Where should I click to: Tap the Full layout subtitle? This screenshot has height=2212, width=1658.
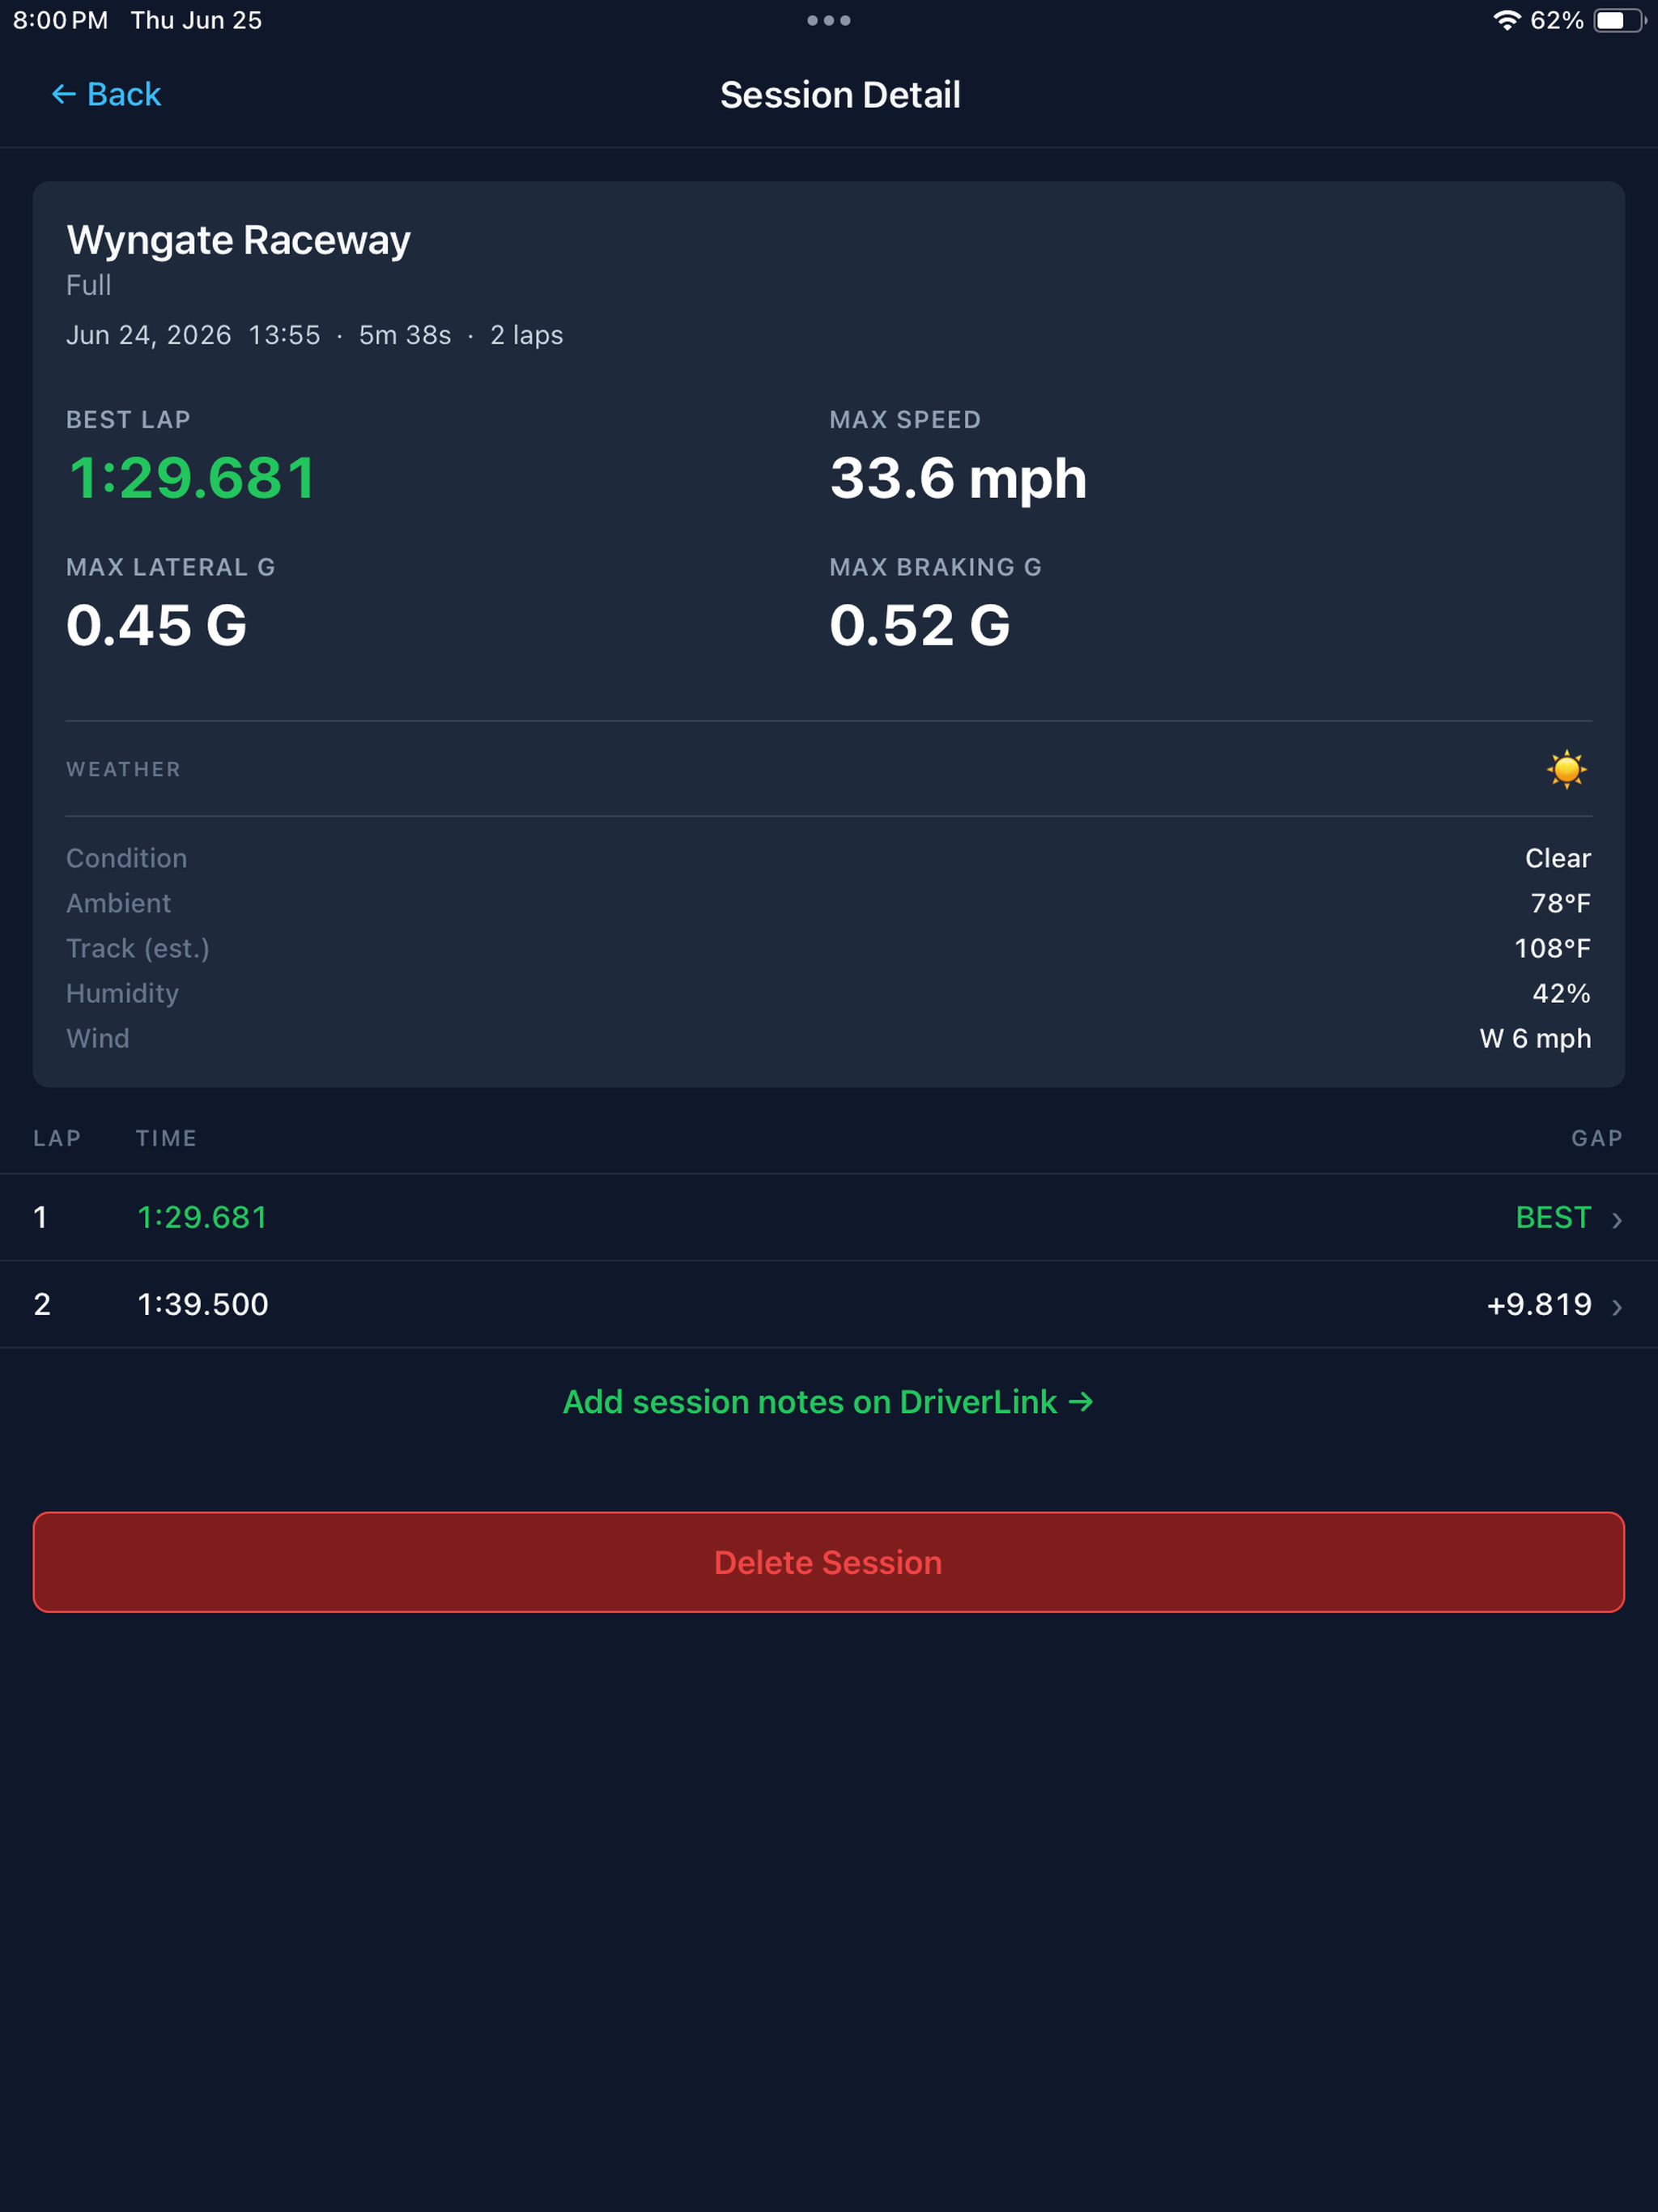(x=89, y=285)
